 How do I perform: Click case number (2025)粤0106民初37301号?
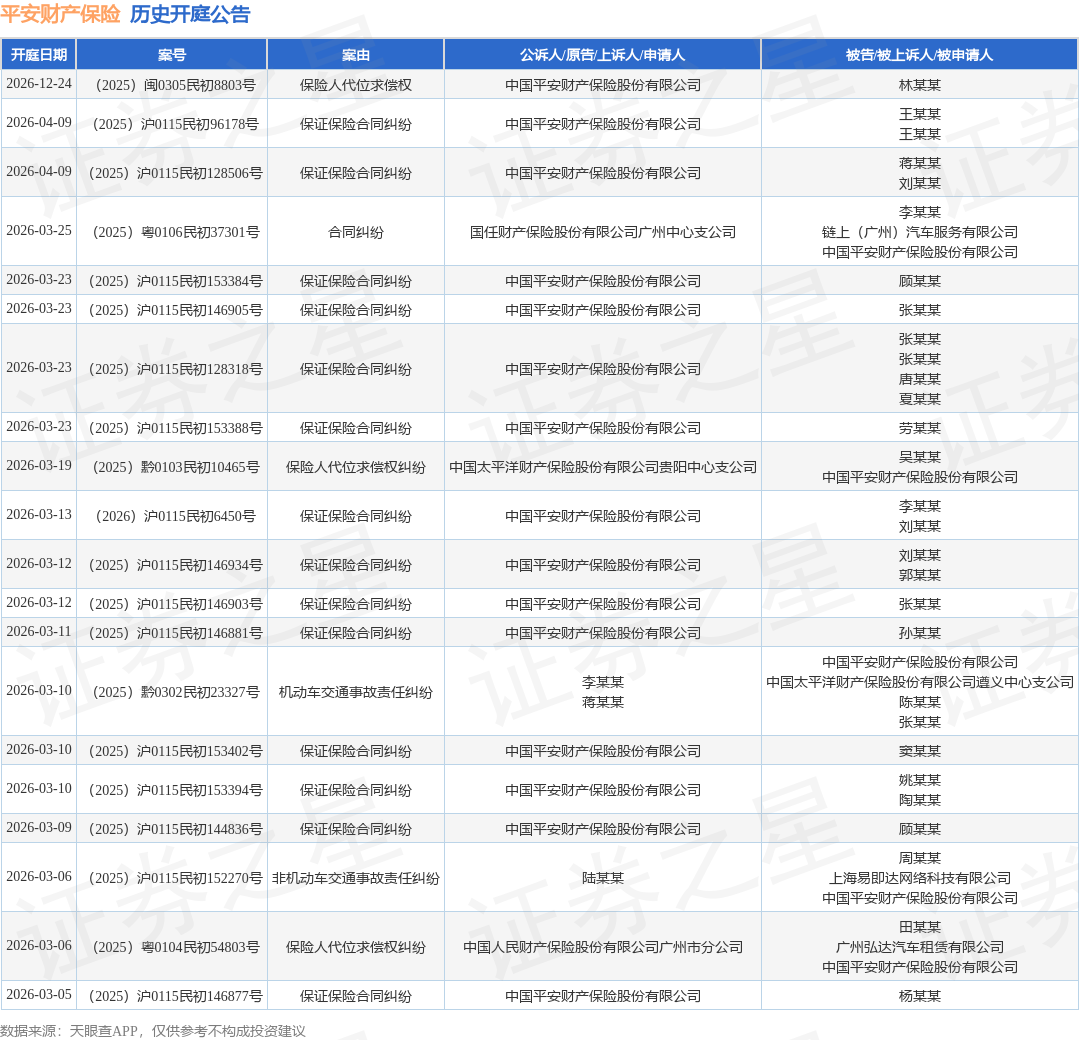(171, 233)
